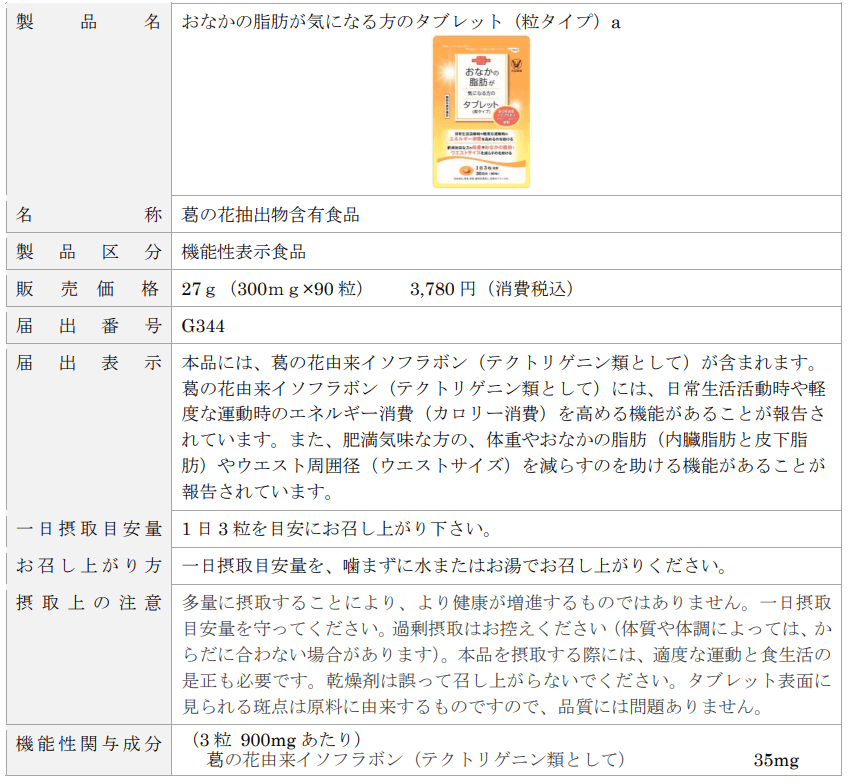
Task: Select the 製品区分 header cell
Action: point(88,252)
